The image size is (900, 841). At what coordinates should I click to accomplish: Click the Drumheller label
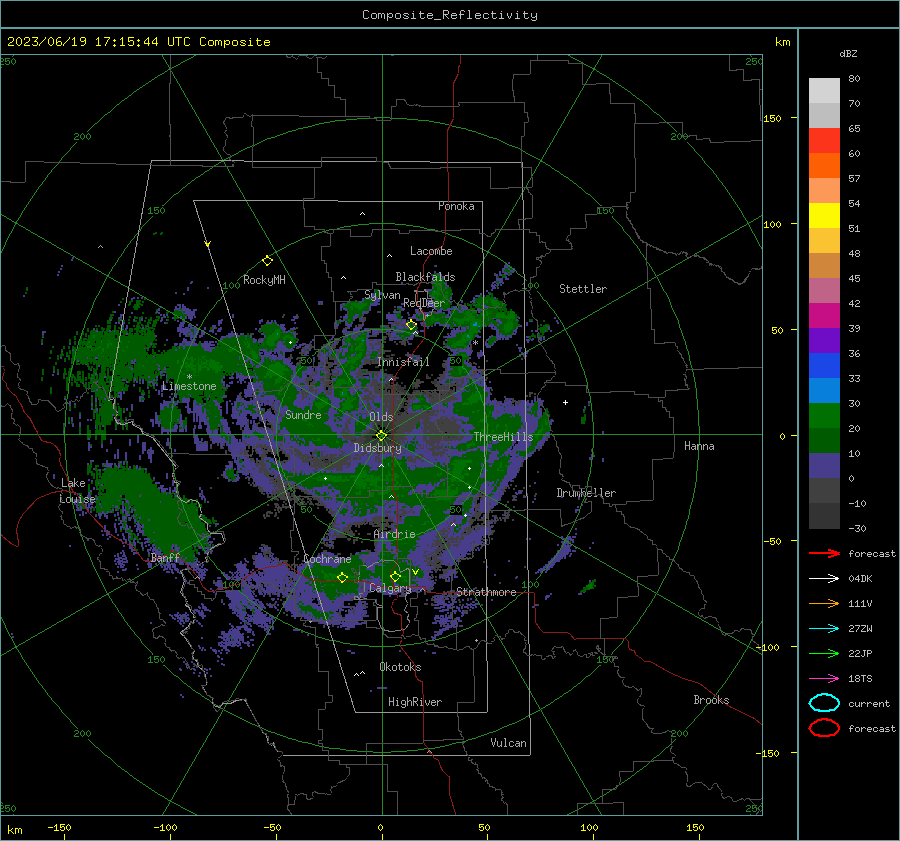click(x=586, y=493)
